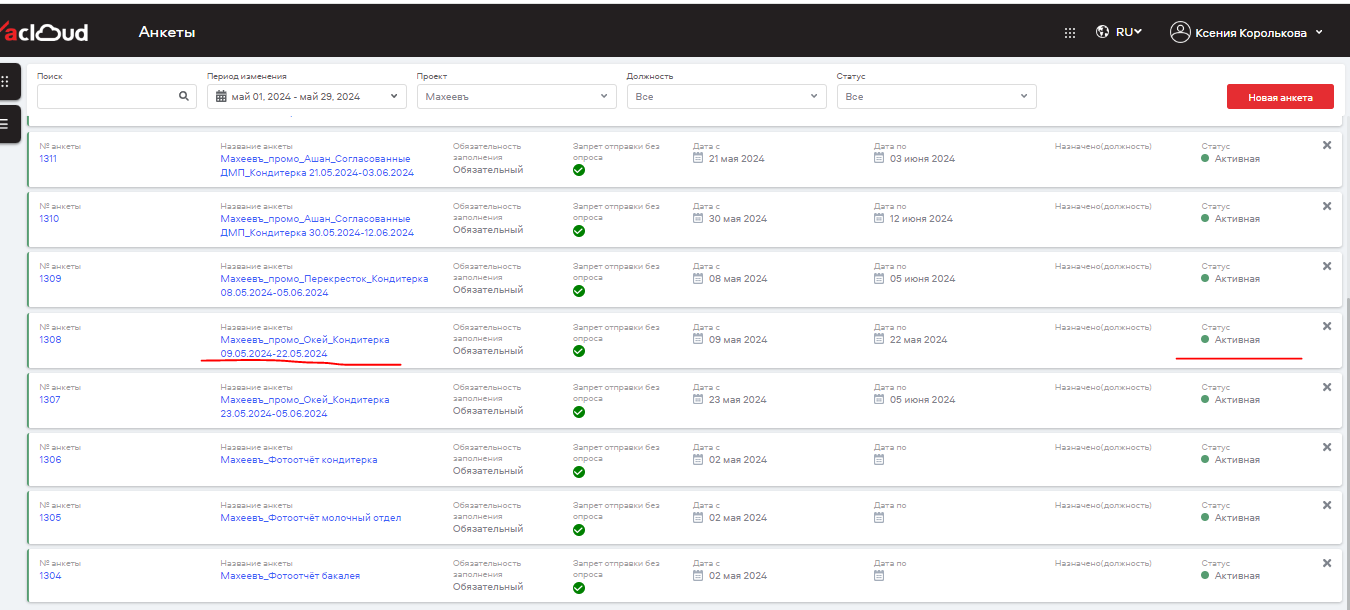Focus the Поиск search field
The height and width of the screenshot is (610, 1350).
117,96
